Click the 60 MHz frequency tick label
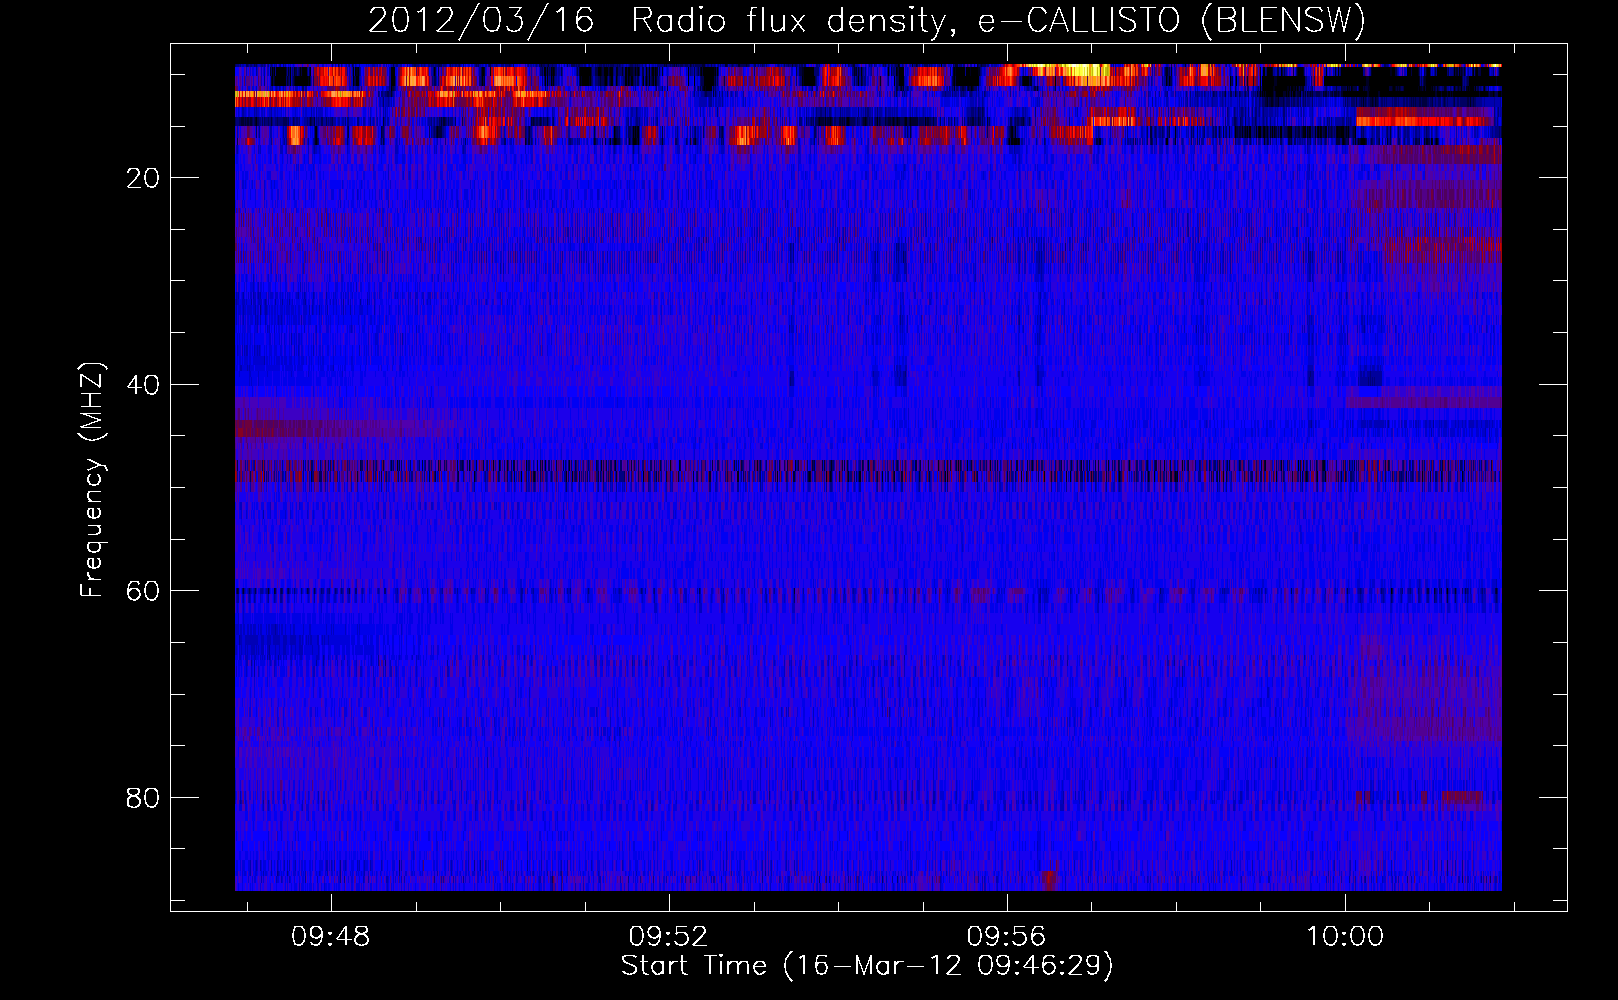 [x=143, y=591]
